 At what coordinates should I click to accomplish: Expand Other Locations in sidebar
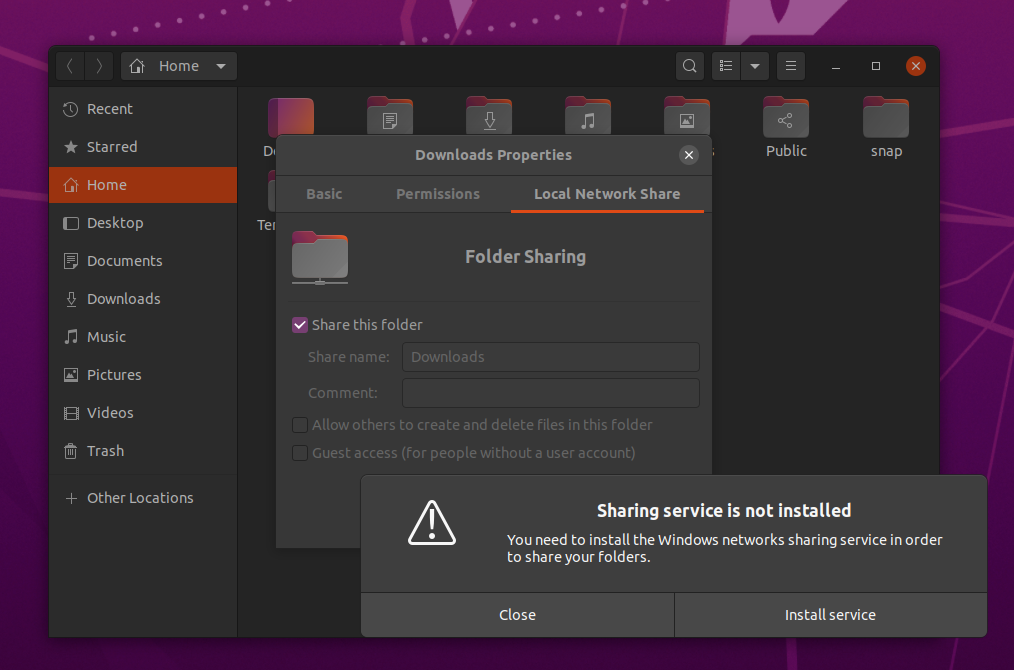tap(139, 498)
